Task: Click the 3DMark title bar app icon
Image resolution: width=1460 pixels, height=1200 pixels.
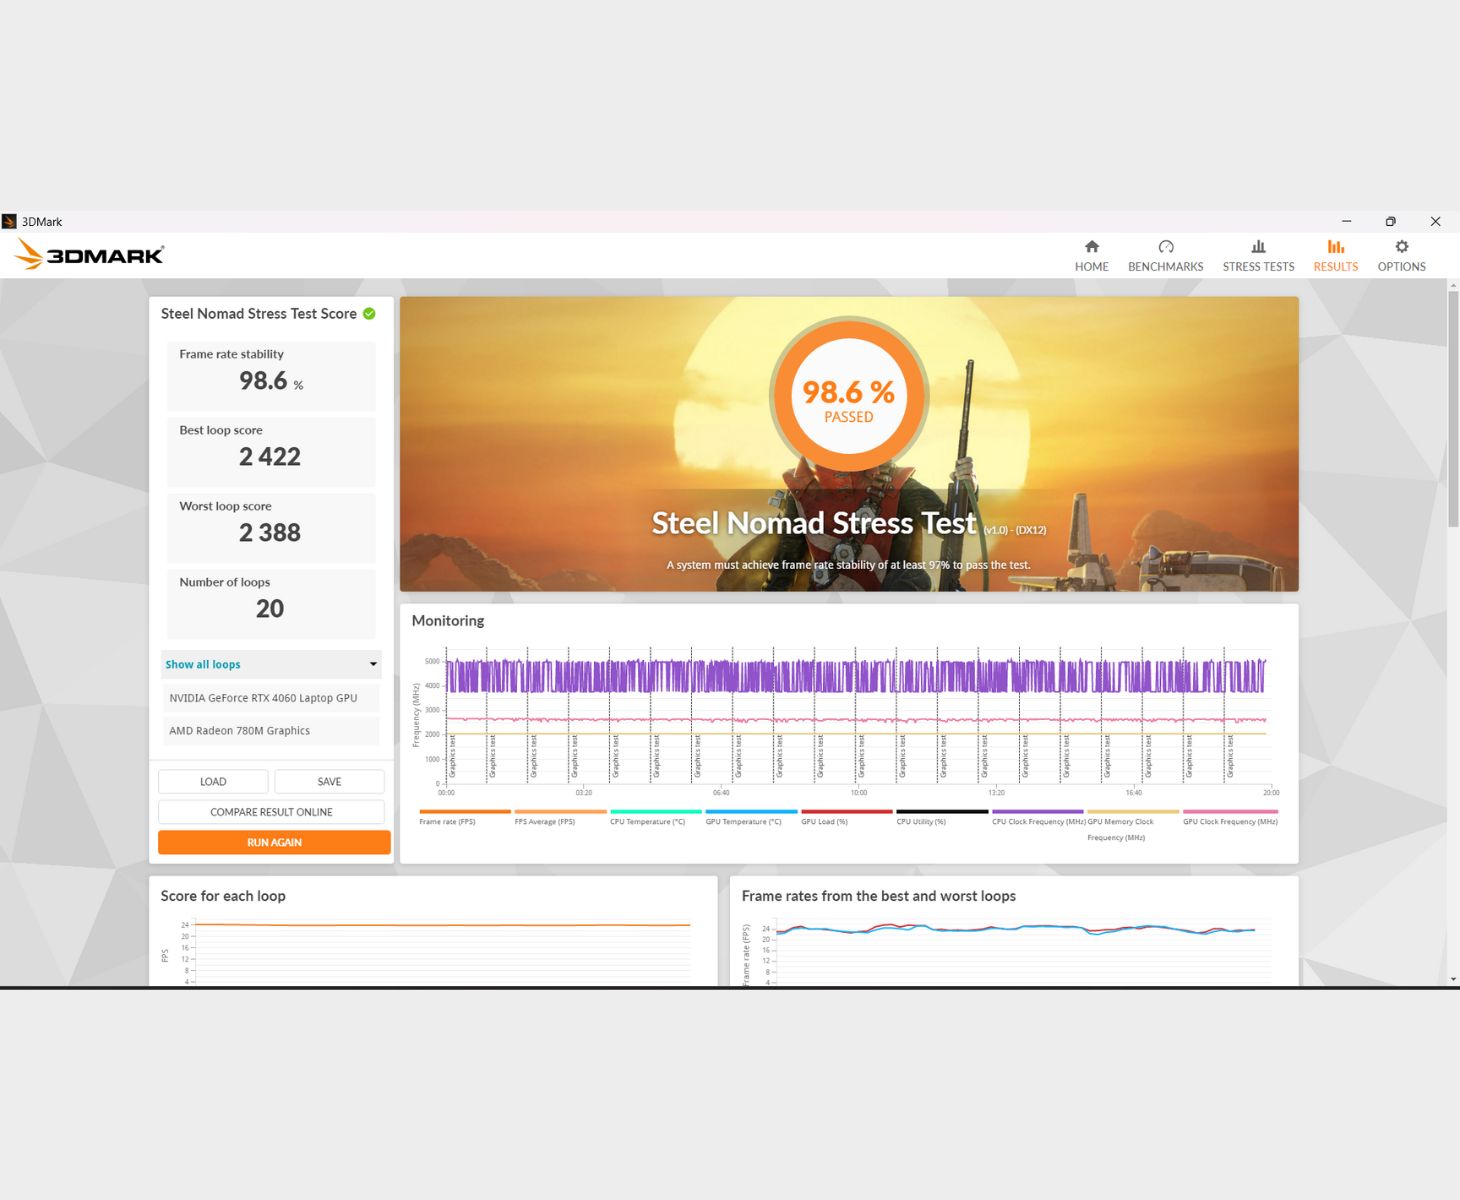Action: tap(10, 222)
